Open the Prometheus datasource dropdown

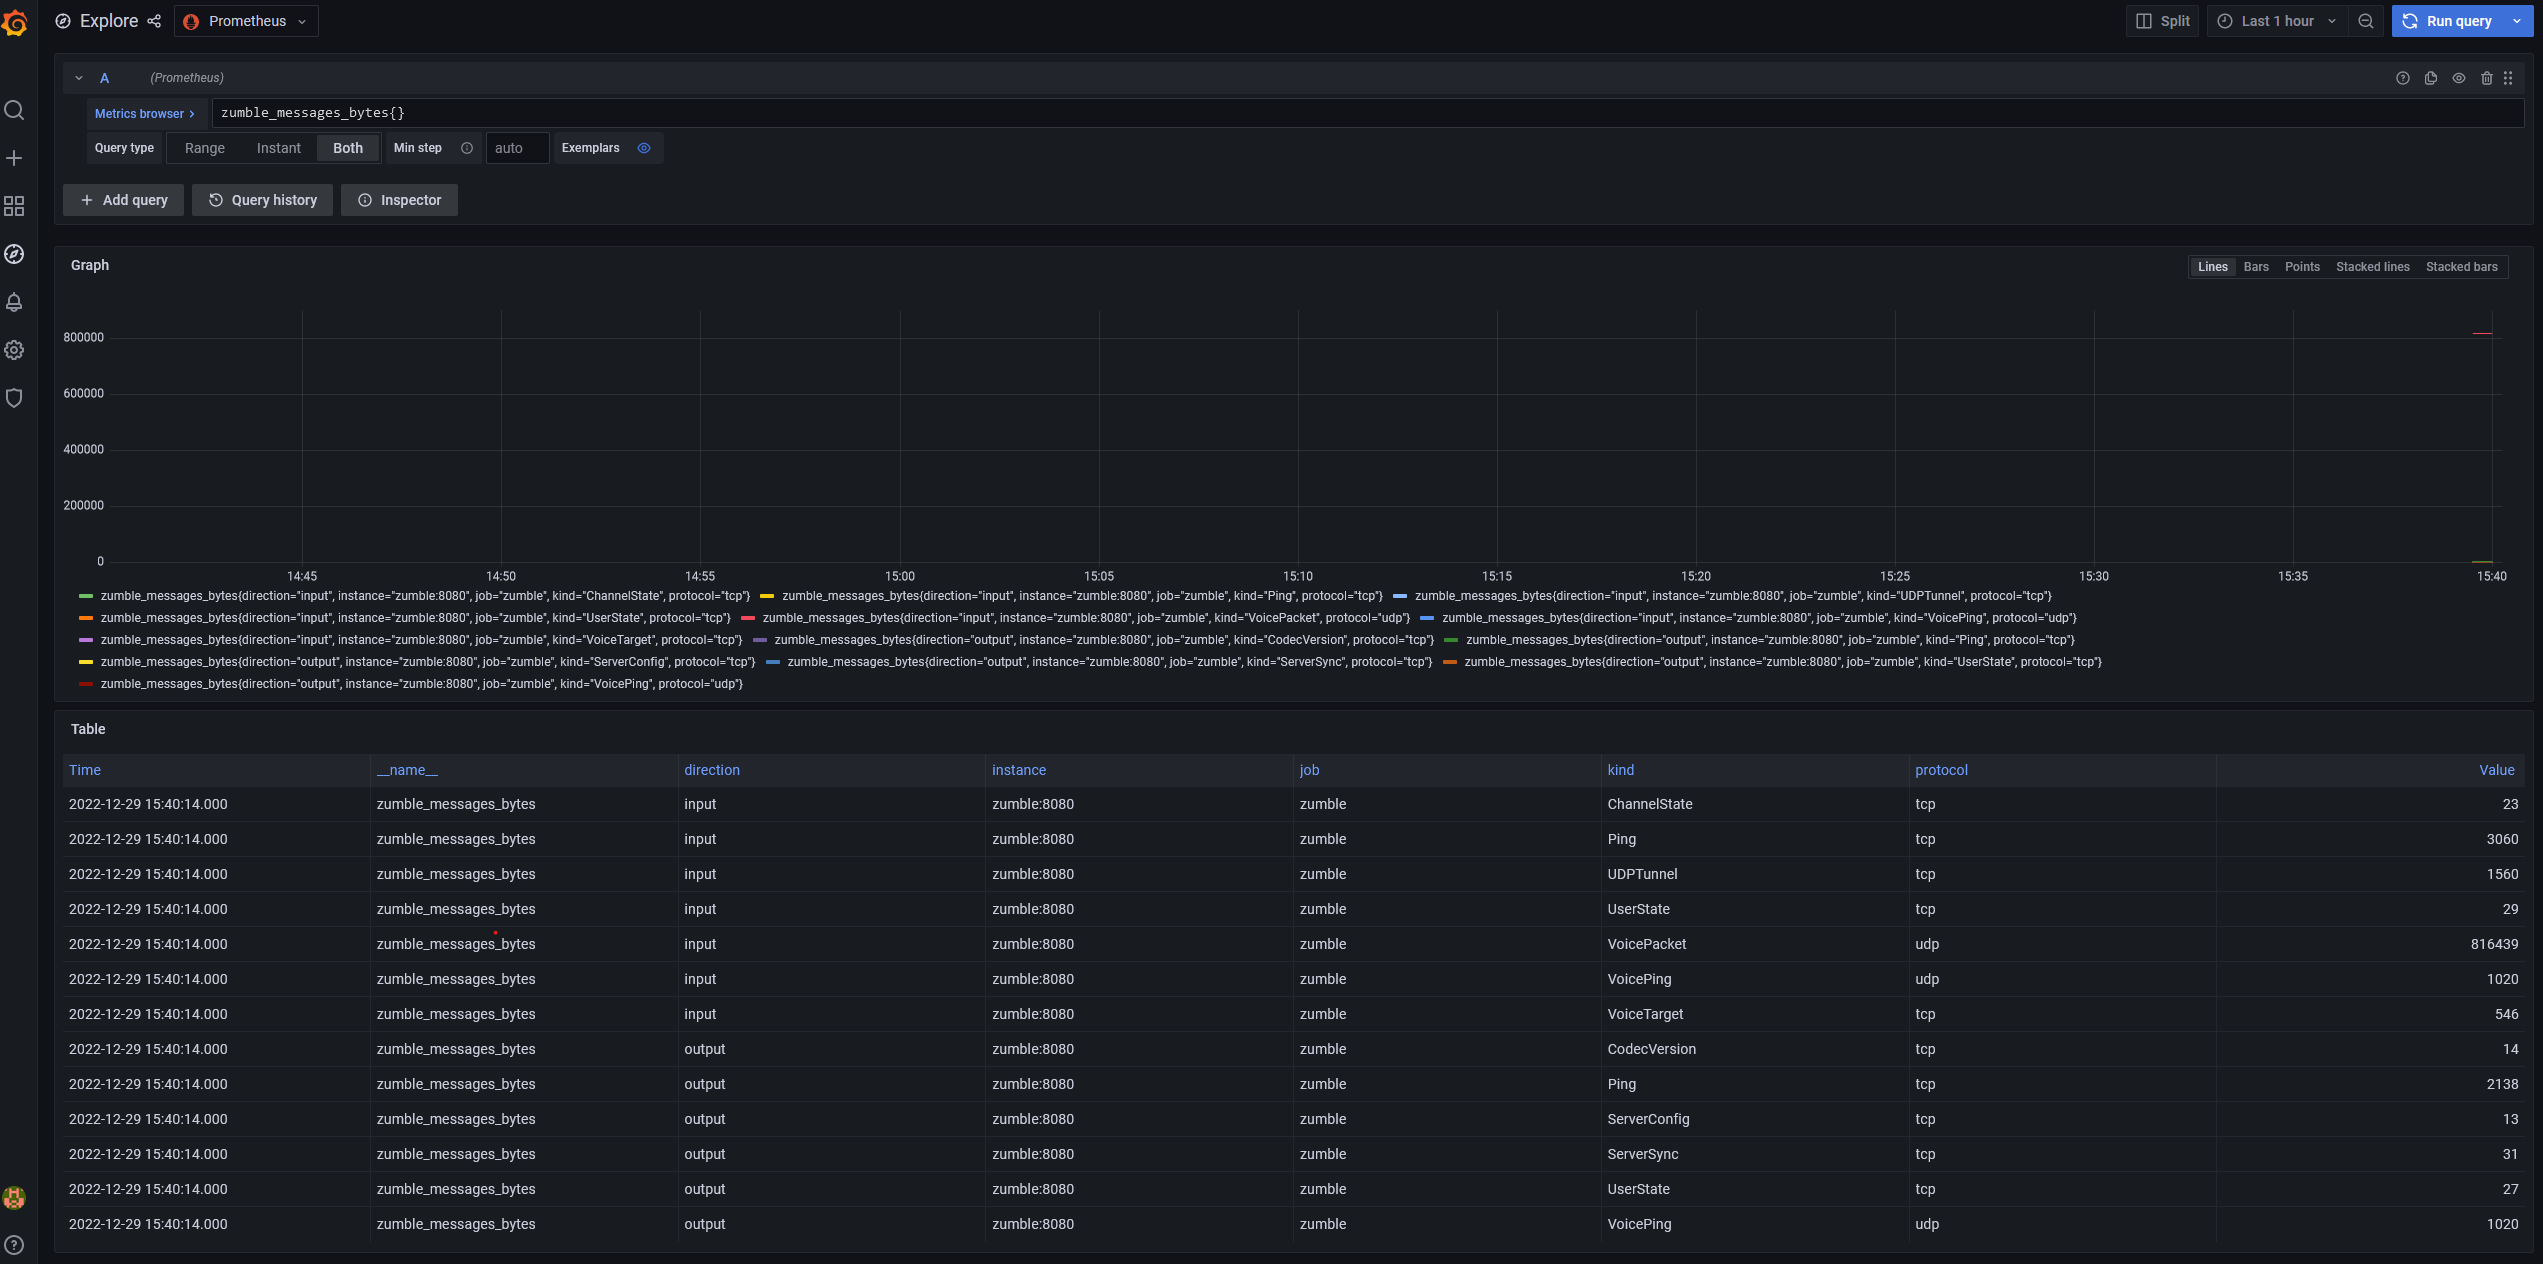pyautogui.click(x=246, y=21)
